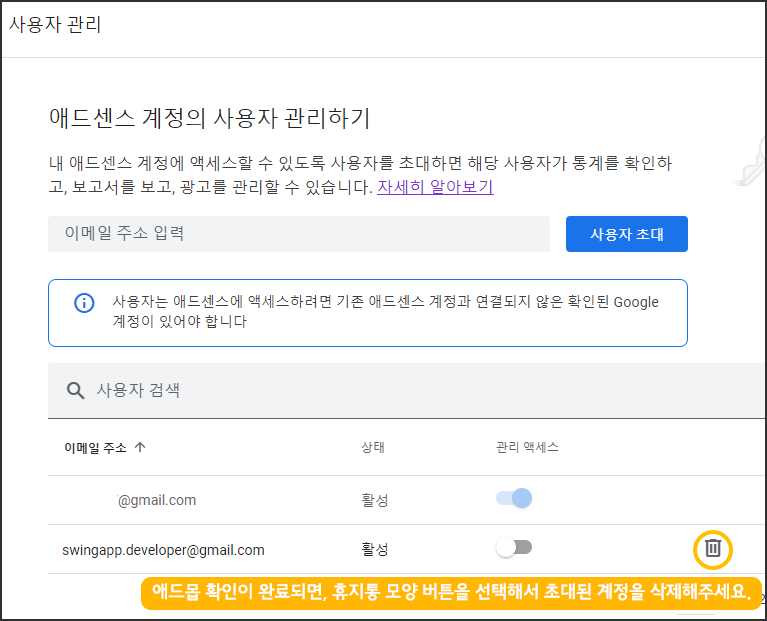The width and height of the screenshot is (767, 621).
Task: Click the magnifier icon in the user search bar
Action: pos(75,390)
